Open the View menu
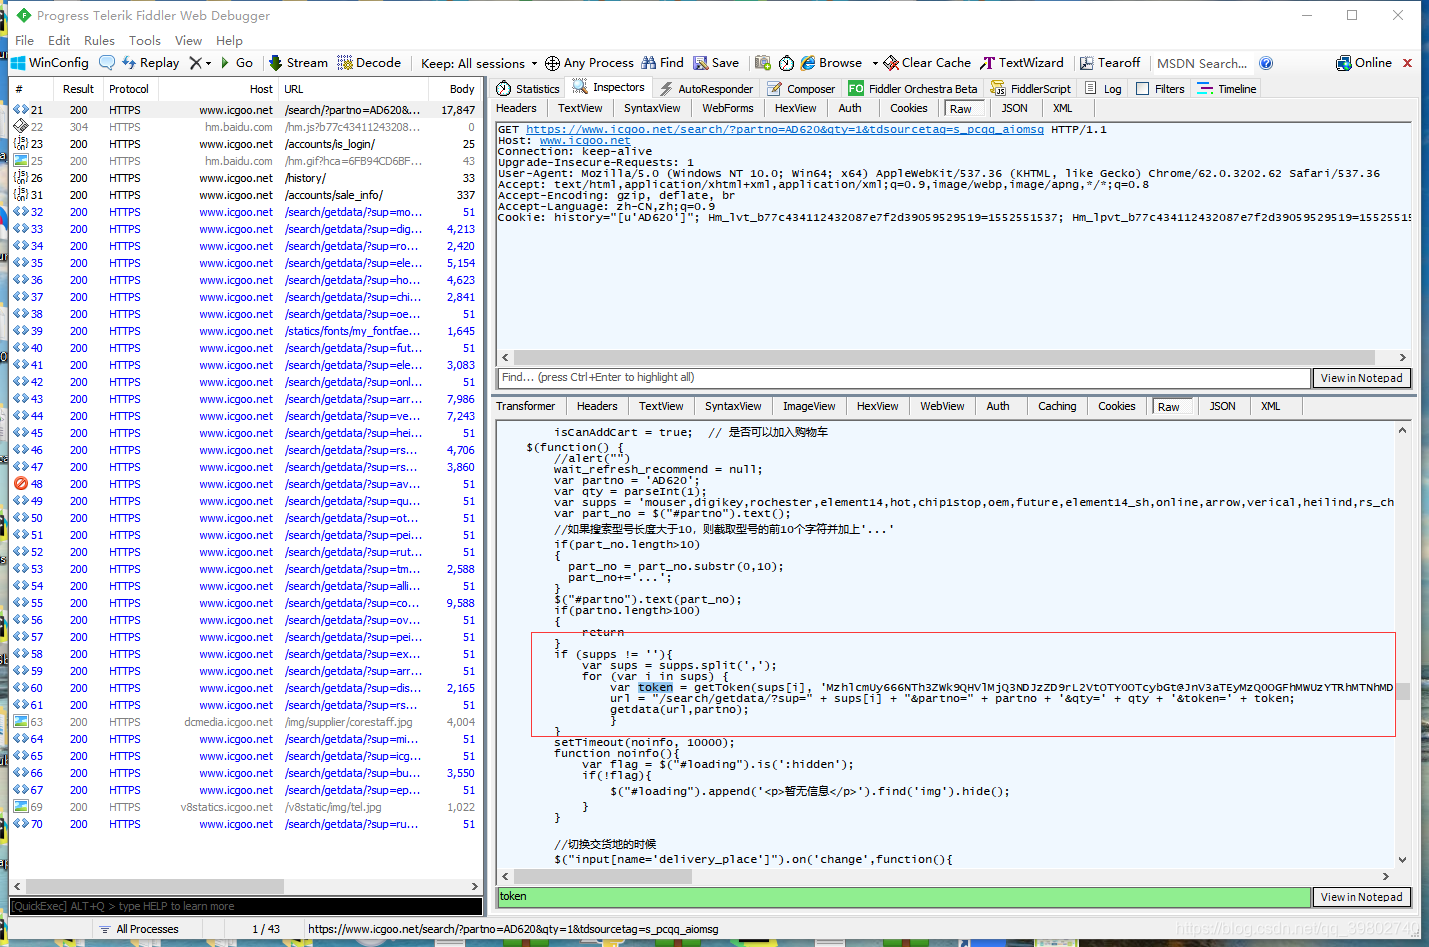 tap(188, 40)
